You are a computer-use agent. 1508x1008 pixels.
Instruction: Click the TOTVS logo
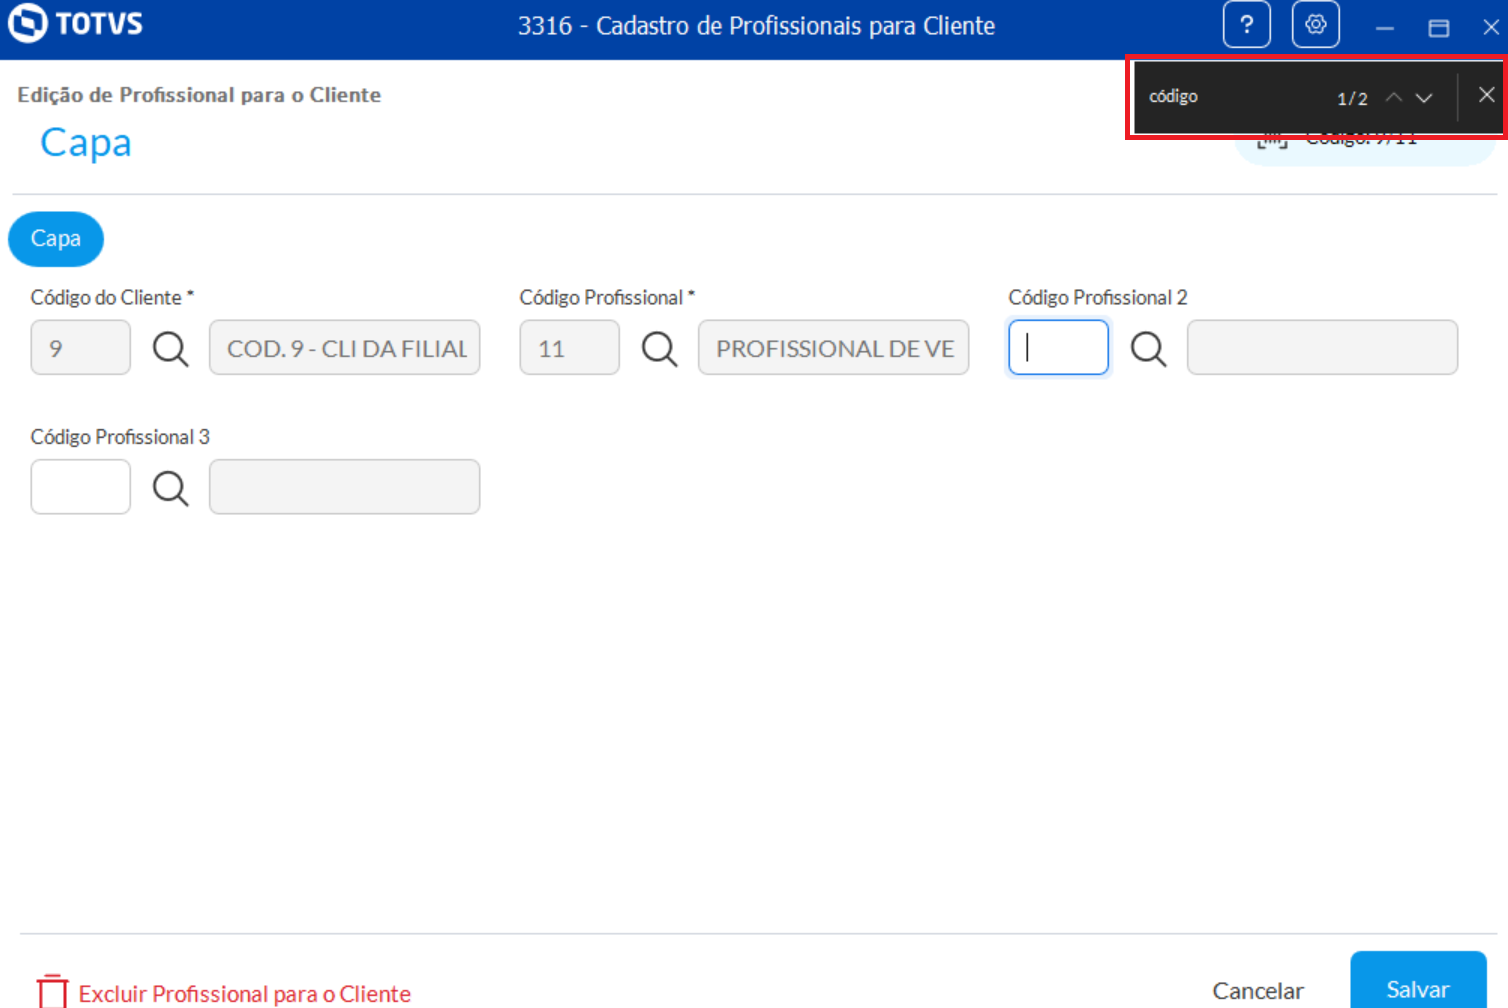(x=76, y=24)
